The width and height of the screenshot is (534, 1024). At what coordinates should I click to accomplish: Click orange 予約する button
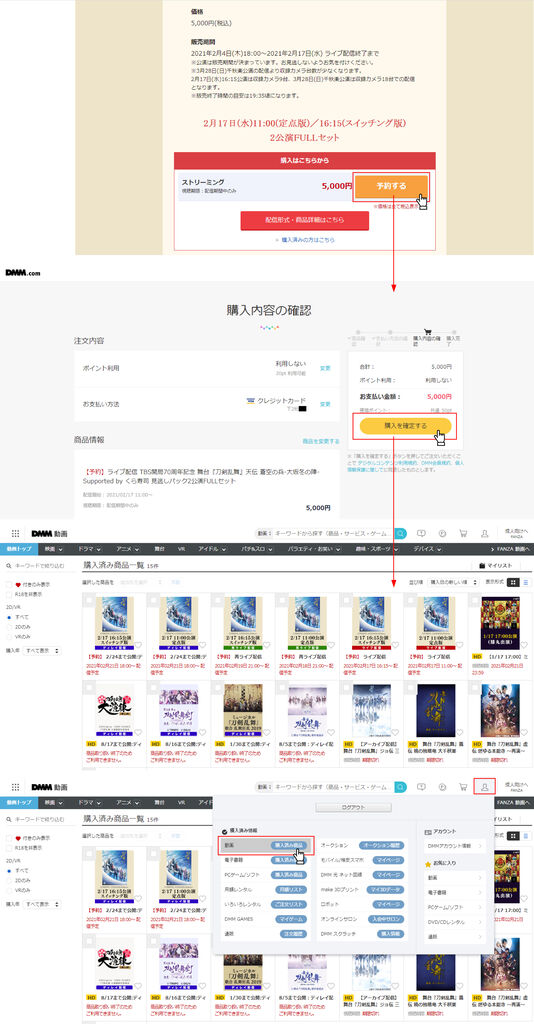click(x=391, y=186)
